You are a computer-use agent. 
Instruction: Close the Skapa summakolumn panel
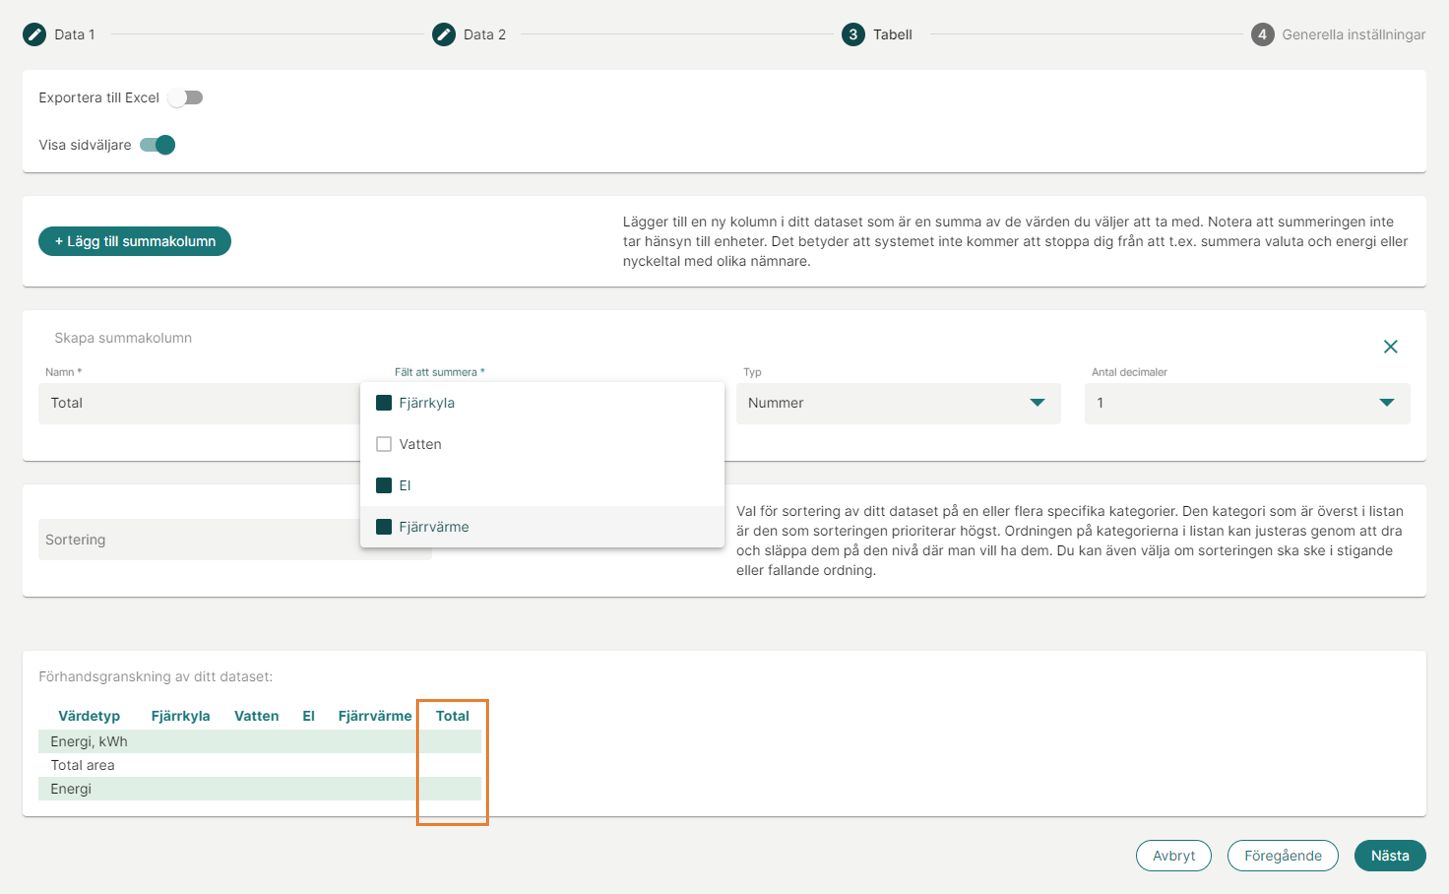click(1390, 347)
